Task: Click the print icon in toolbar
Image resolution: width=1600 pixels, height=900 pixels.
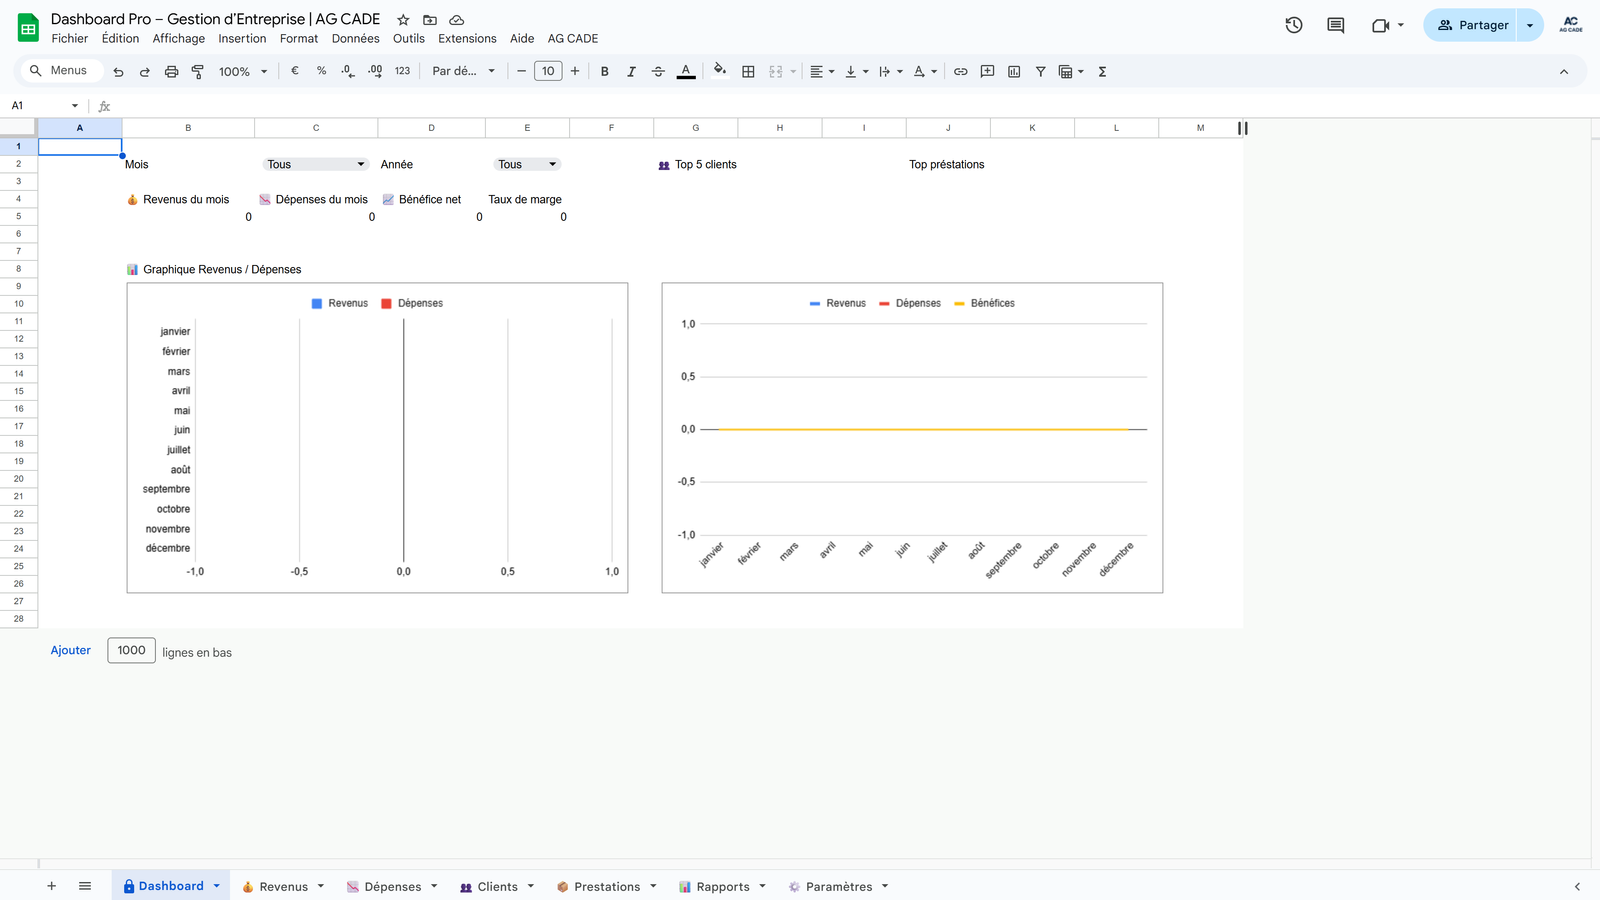Action: 171,71
